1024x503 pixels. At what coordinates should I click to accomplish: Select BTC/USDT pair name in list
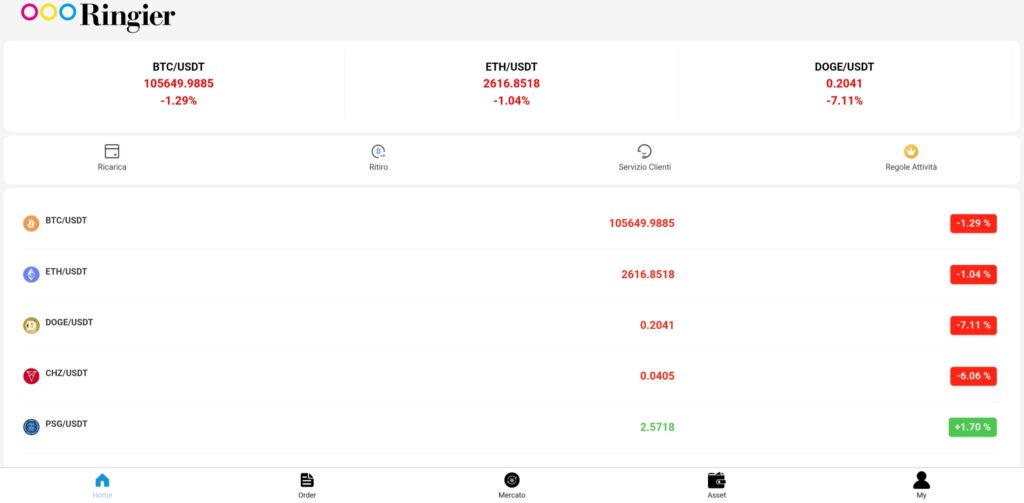[66, 221]
